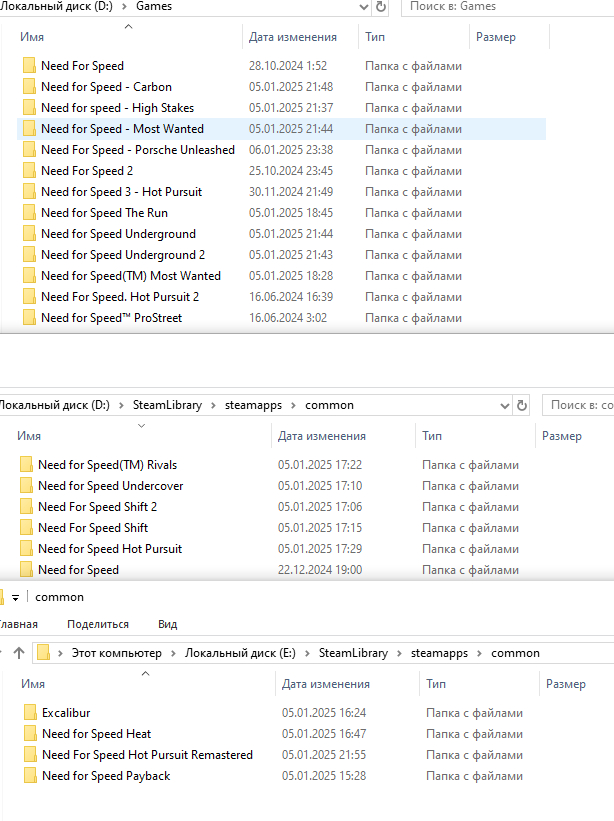Click SteamLibrary breadcrumb in D: drive path

(167, 405)
